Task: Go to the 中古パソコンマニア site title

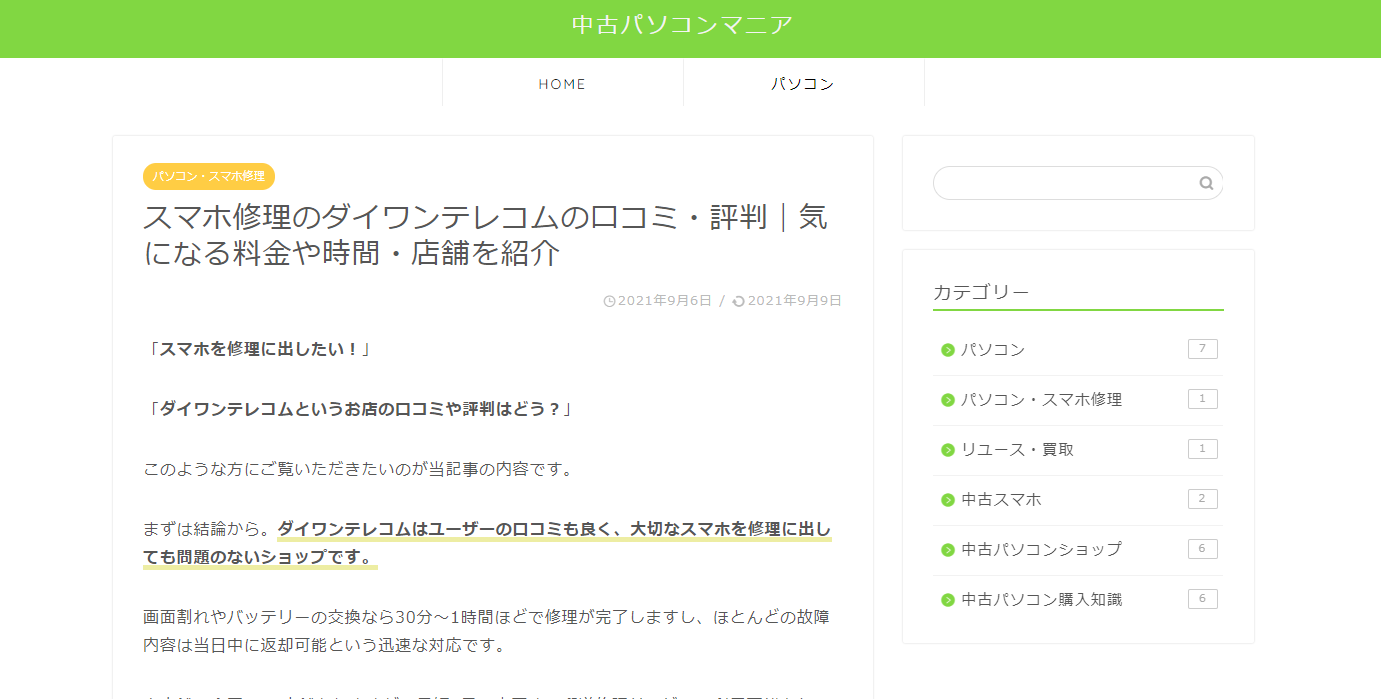Action: (682, 25)
